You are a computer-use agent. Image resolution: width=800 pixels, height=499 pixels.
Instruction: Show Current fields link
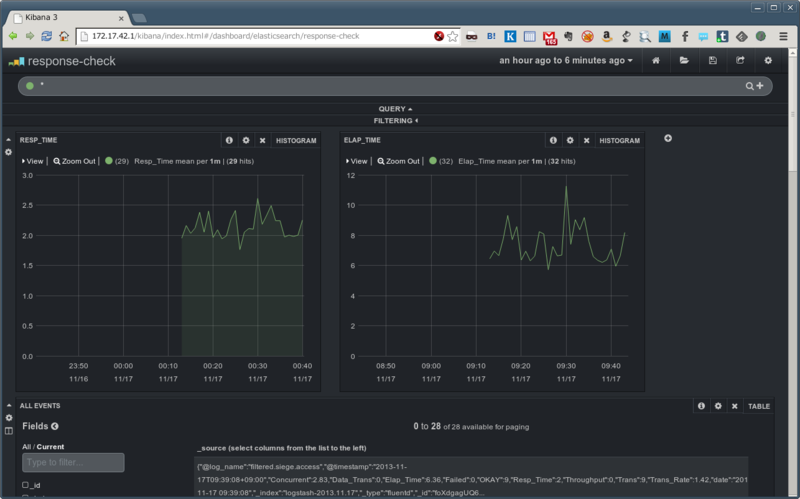tap(50, 446)
